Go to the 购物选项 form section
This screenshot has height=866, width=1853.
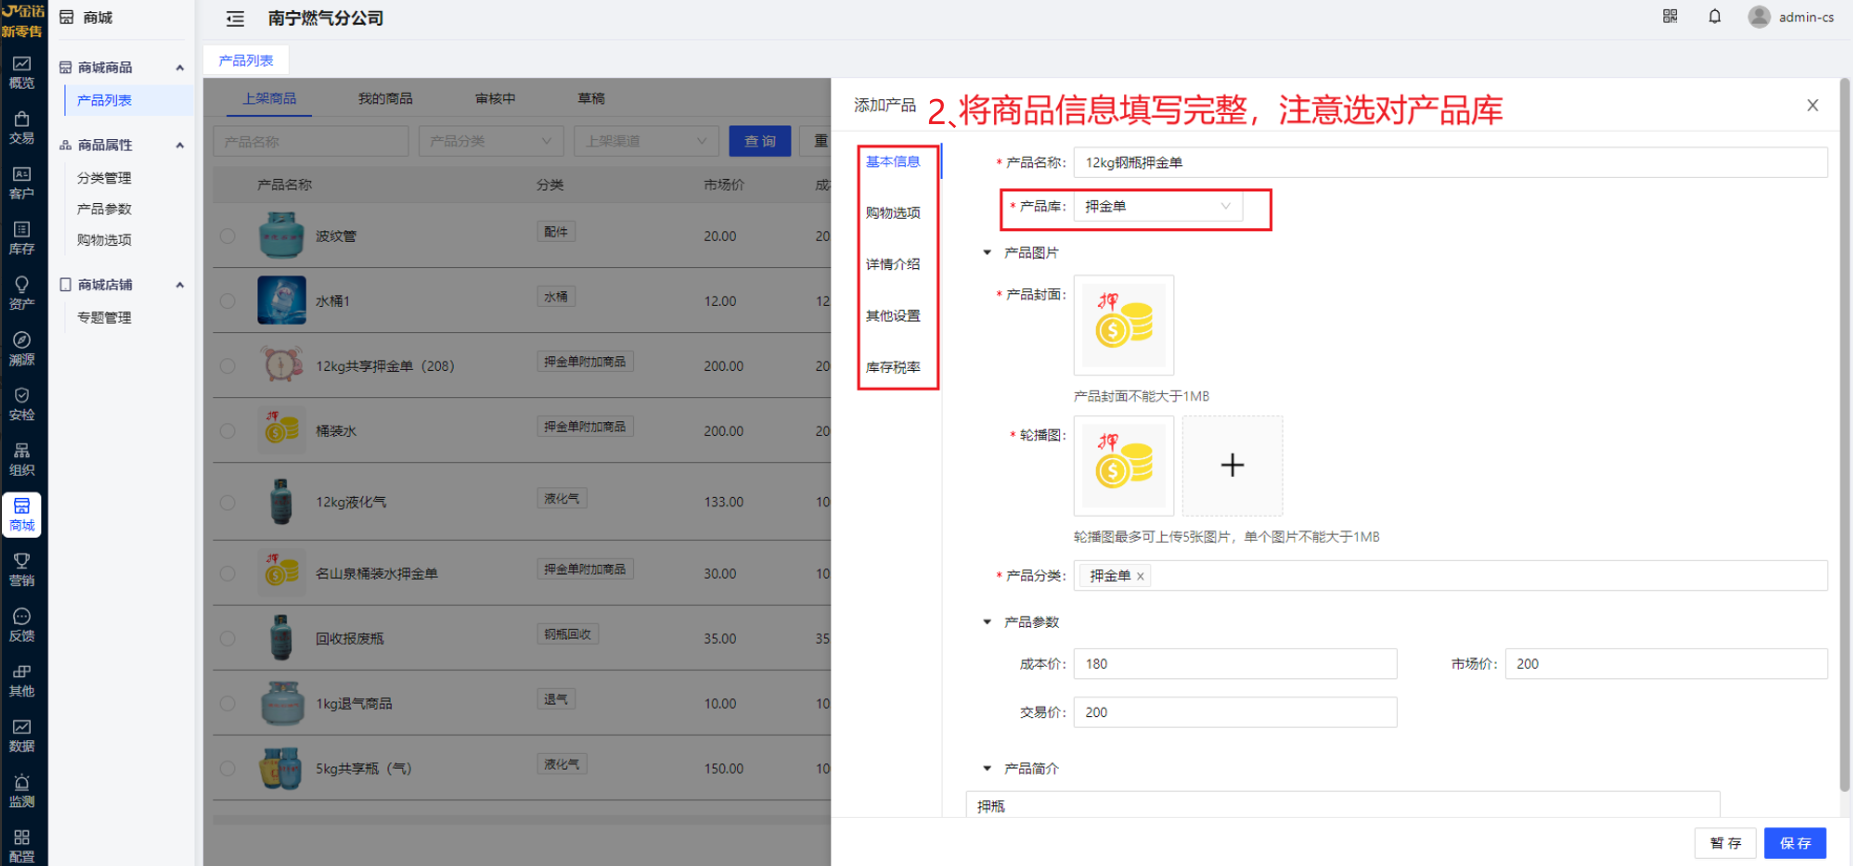(x=893, y=213)
